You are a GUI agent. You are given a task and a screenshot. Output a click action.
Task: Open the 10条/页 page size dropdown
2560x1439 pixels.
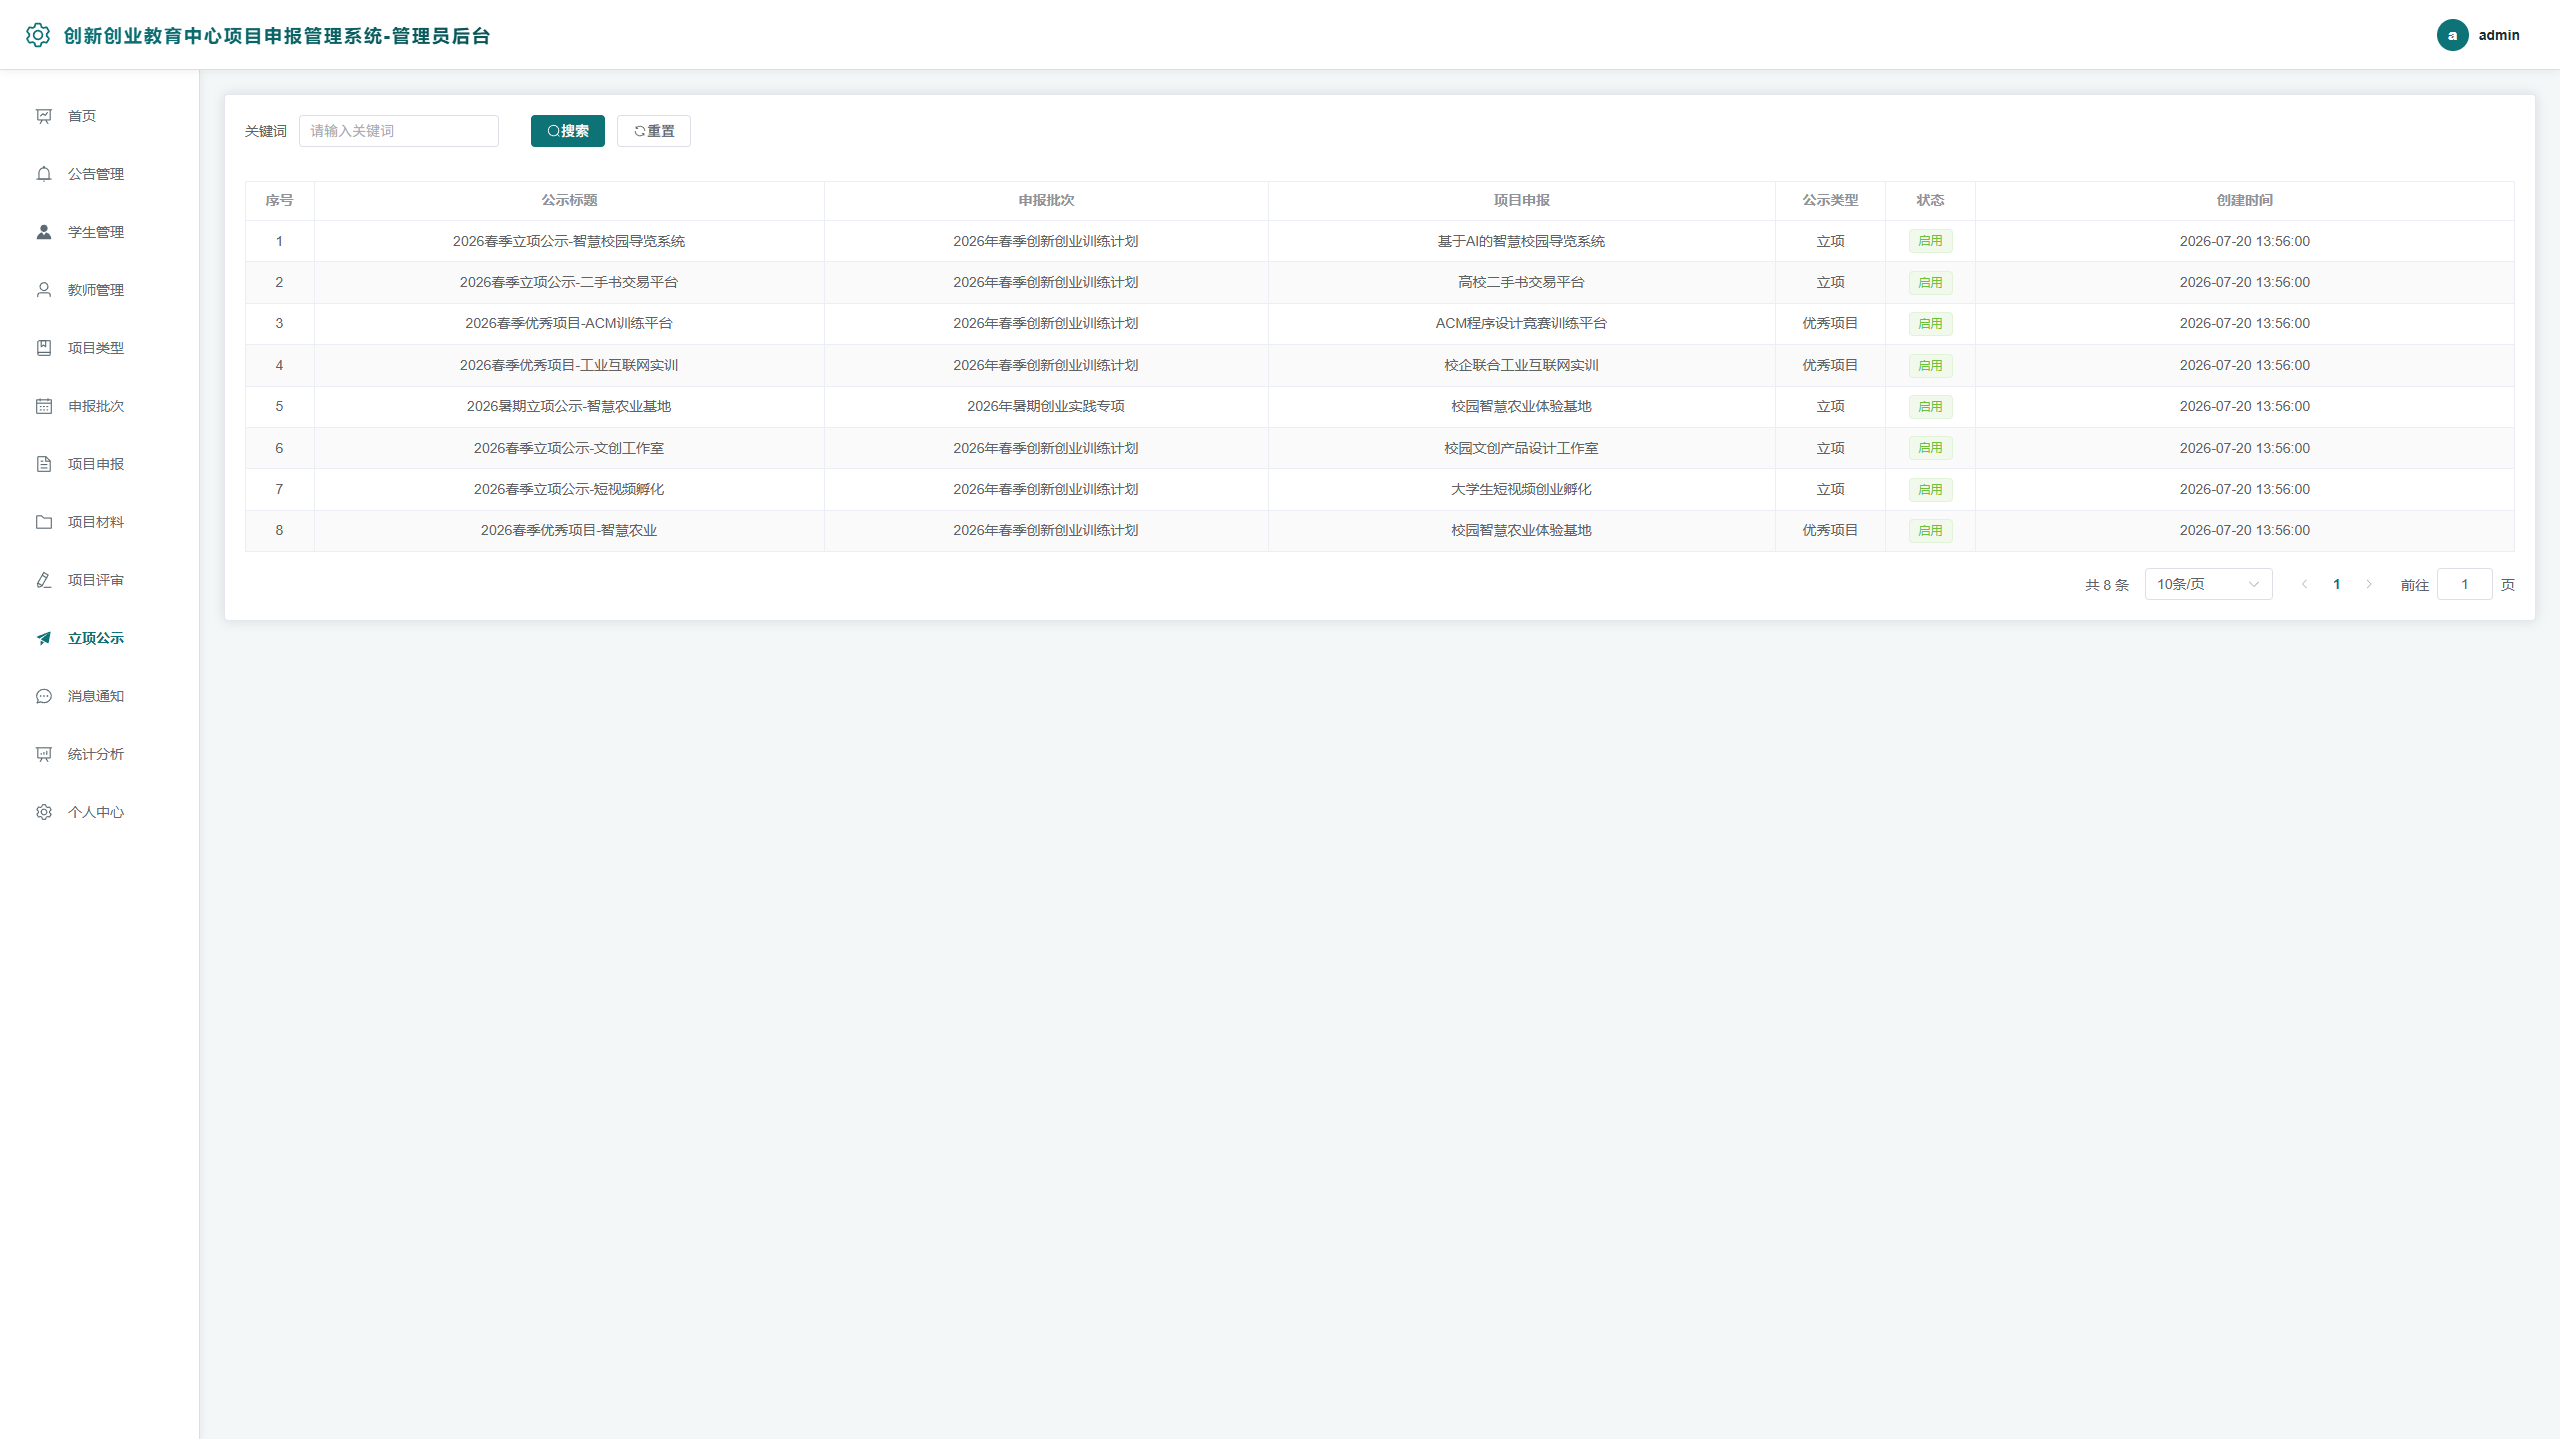pos(2208,584)
